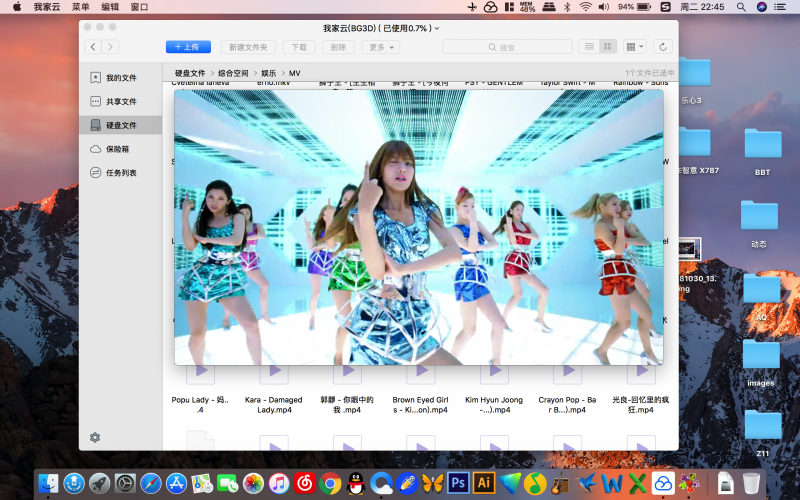Select 硬盘文件 sidebar section
Viewport: 800px width, 500px height.
[120, 125]
